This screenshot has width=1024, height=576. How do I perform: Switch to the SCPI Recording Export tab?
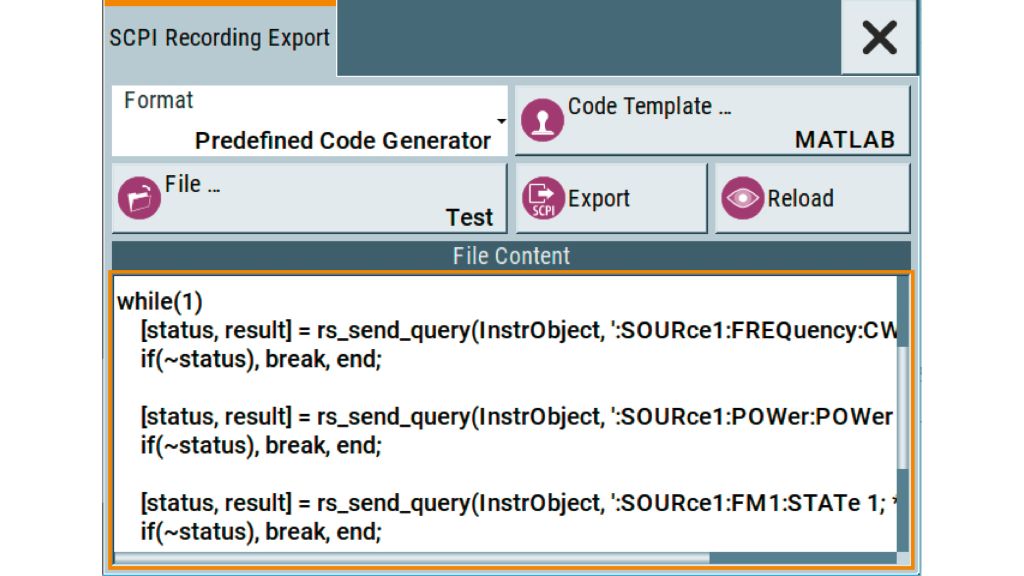[x=219, y=39]
